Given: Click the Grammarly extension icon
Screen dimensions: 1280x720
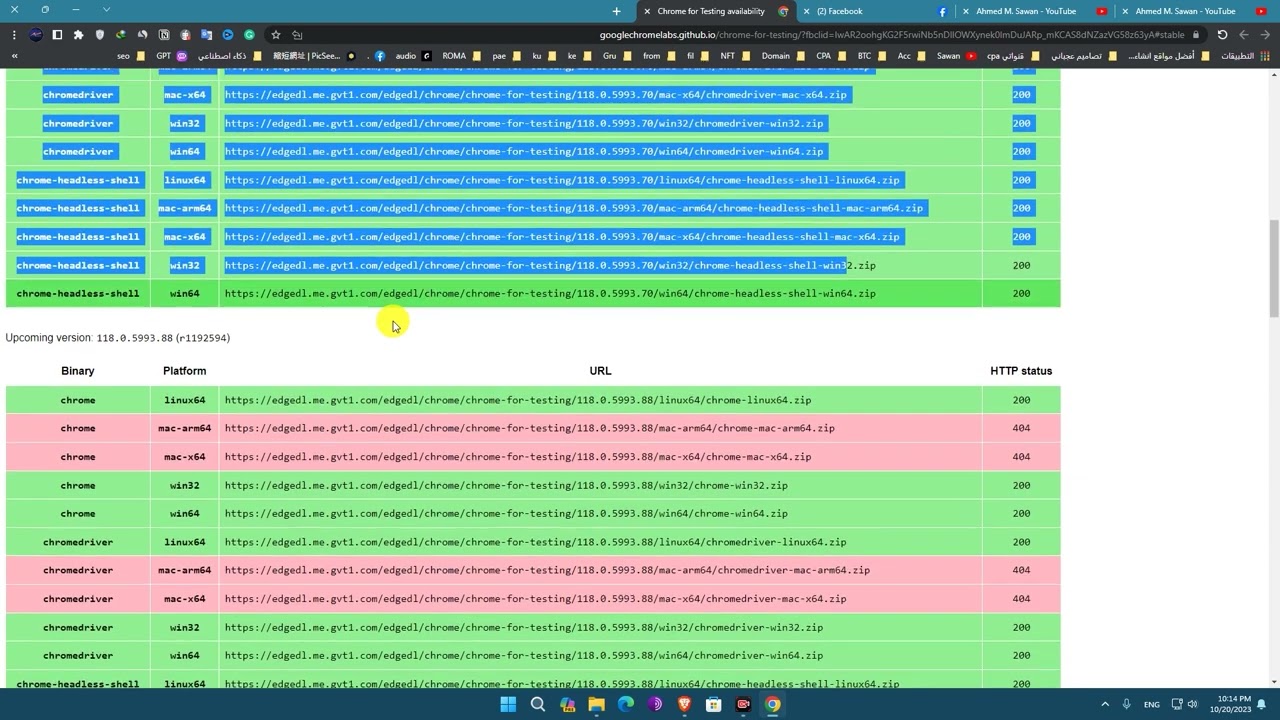Looking at the screenshot, I should pyautogui.click(x=250, y=34).
